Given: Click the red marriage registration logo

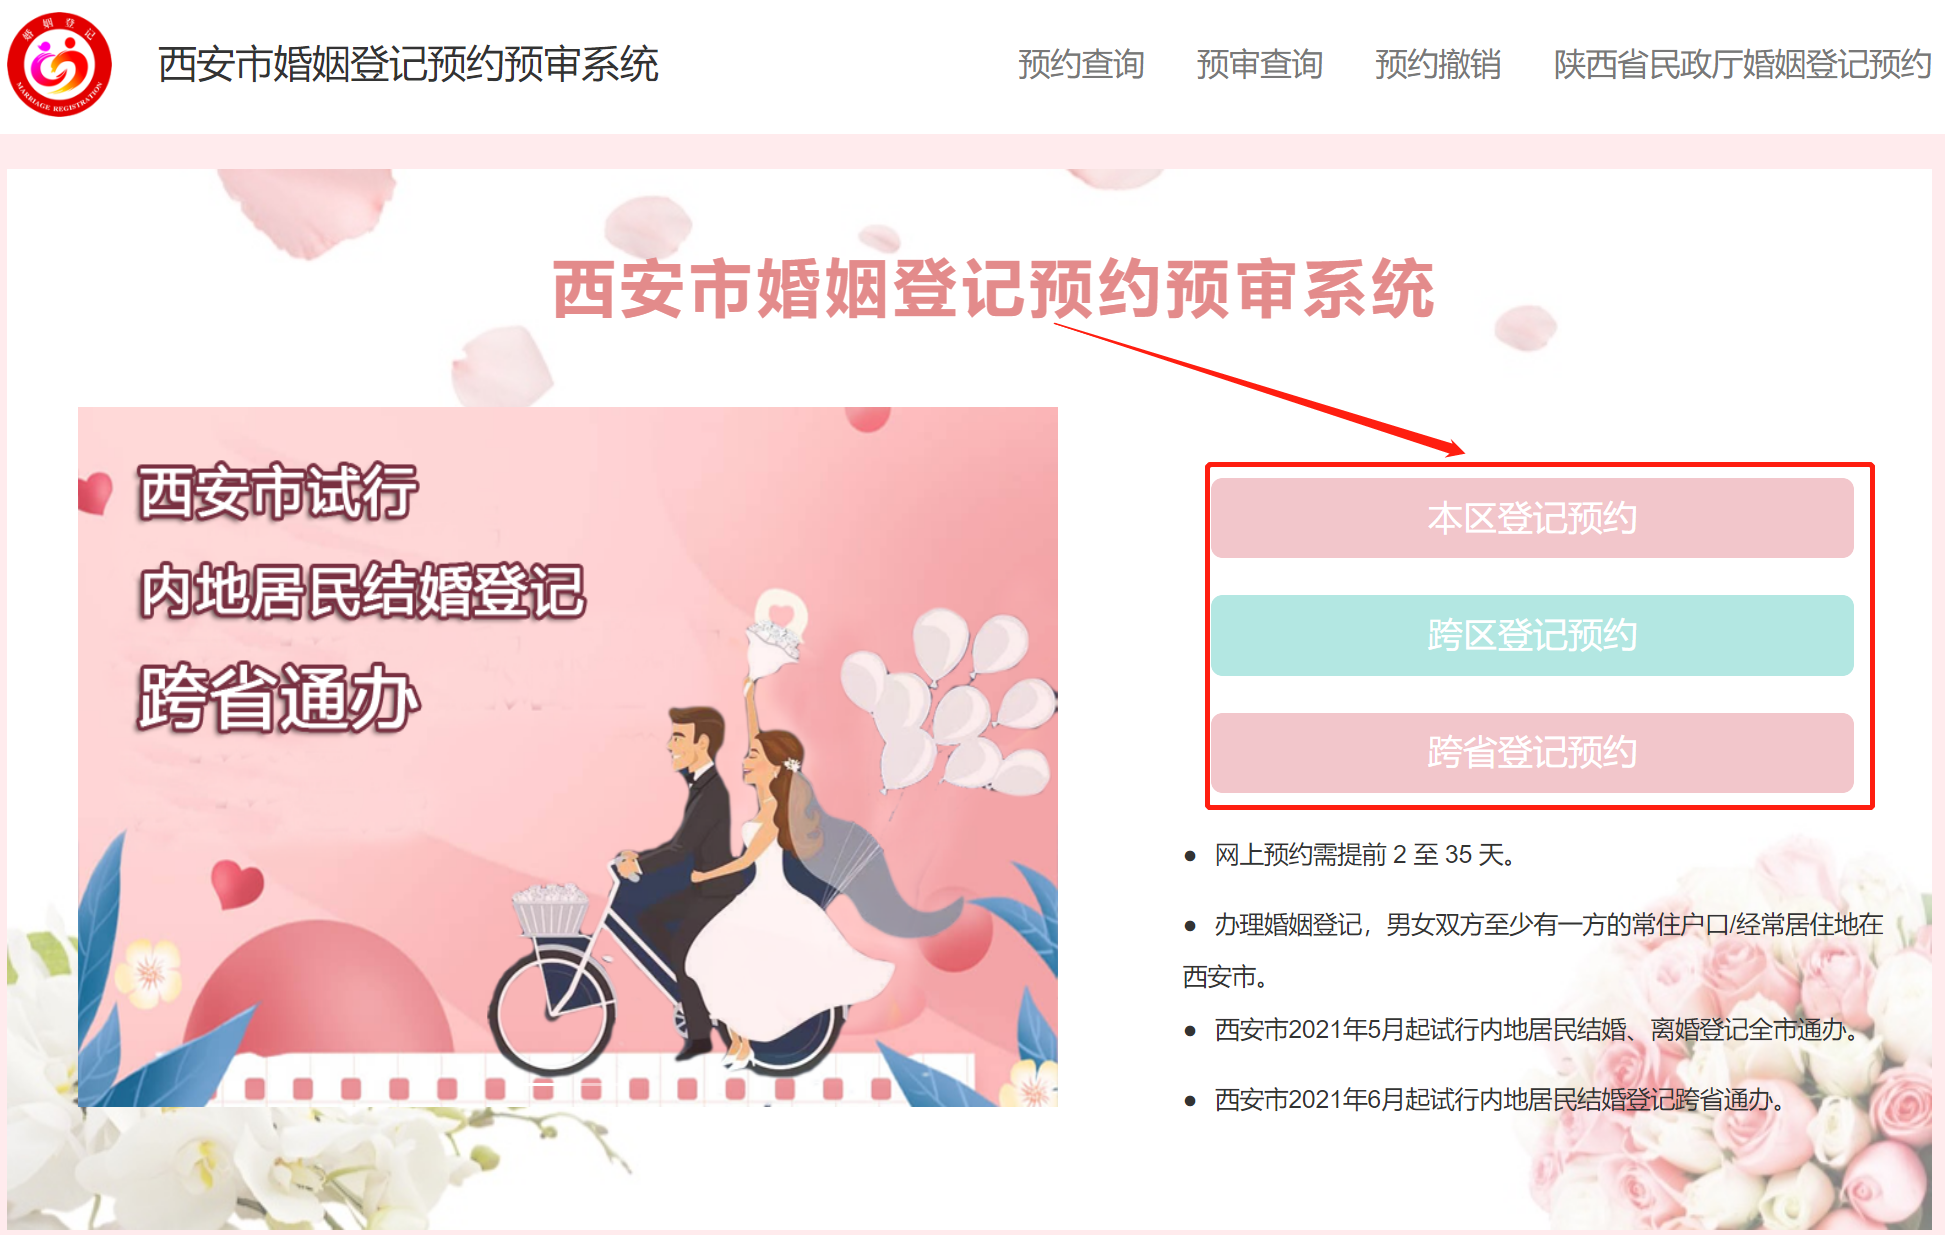Looking at the screenshot, I should pyautogui.click(x=60, y=64).
